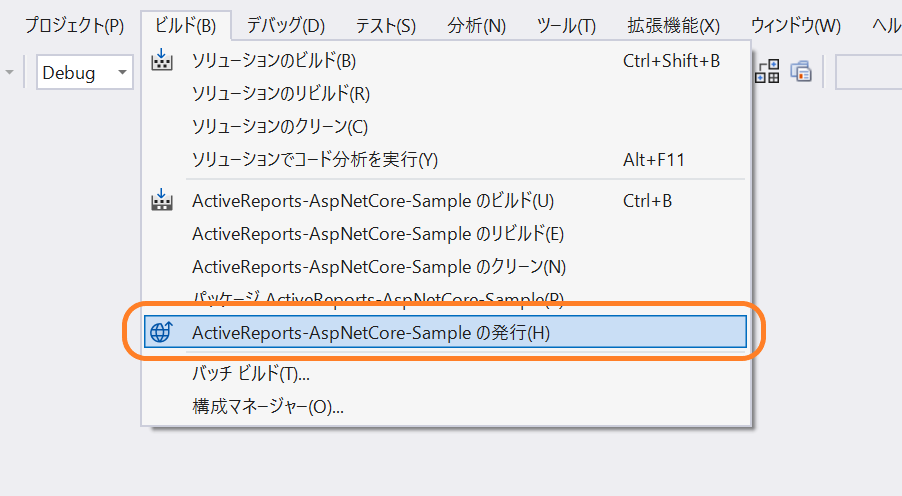Image resolution: width=902 pixels, height=496 pixels.
Task: Click the Ctrl+Shift+B shortcut text
Action: [x=671, y=61]
